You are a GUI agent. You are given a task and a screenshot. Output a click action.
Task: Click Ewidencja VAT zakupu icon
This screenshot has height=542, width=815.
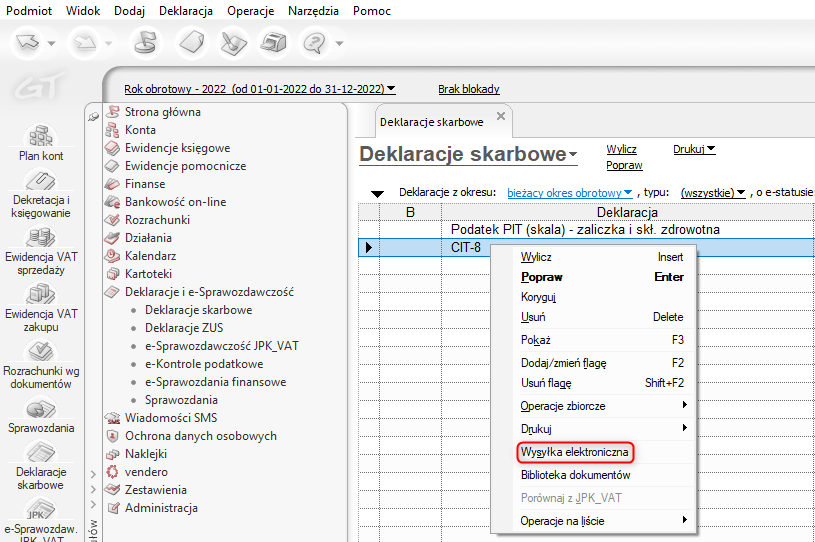[x=40, y=297]
